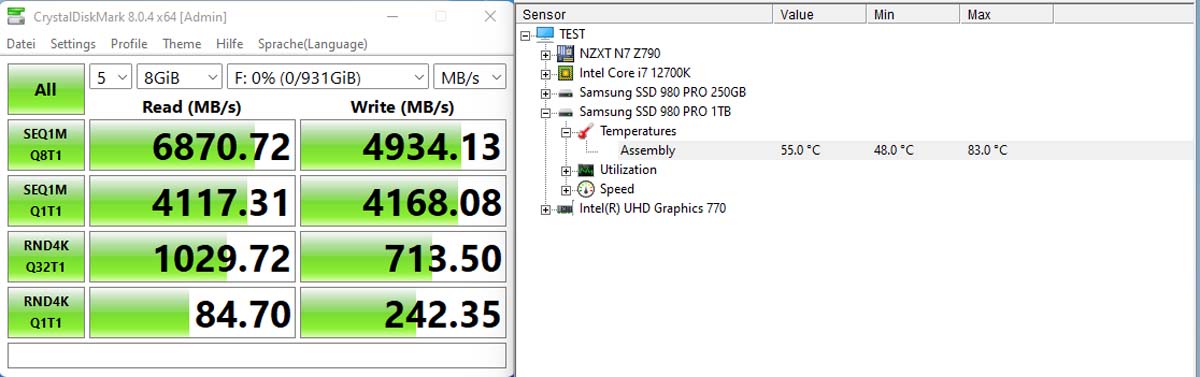The height and width of the screenshot is (377, 1200).
Task: Click the 713.50 random write result
Action: 403,258
